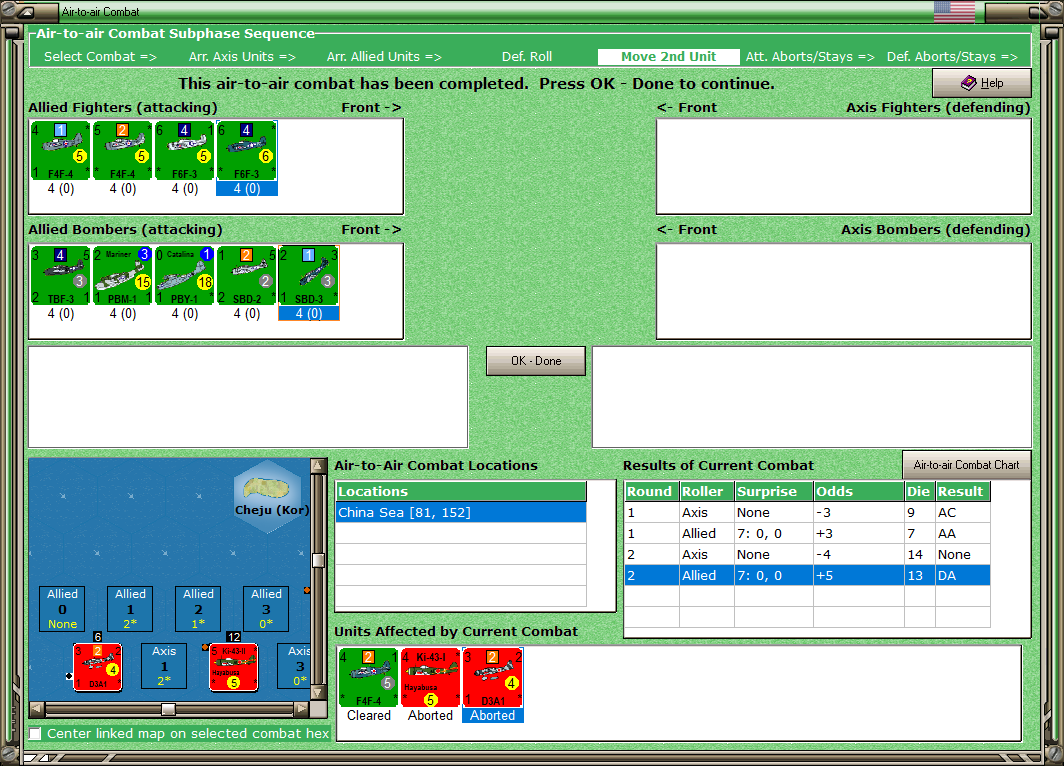This screenshot has height=766, width=1064.
Task: Click the Arr. Axis Units sequence step
Action: point(242,57)
